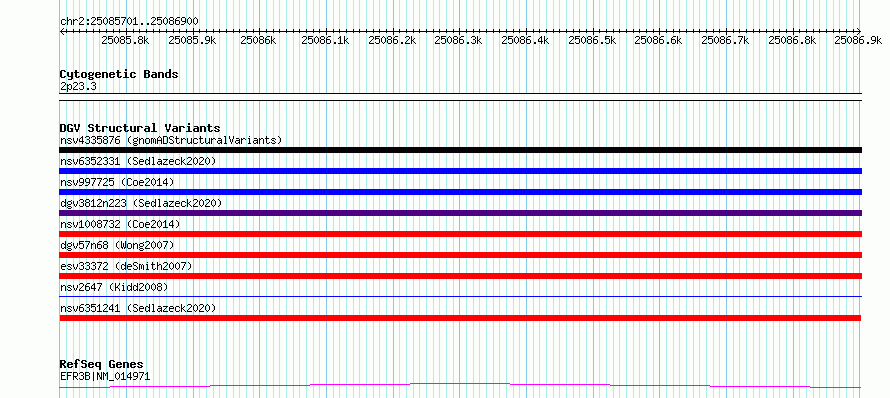Open variant nsv1008732 Coe2014 label

pyautogui.click(x=120, y=224)
